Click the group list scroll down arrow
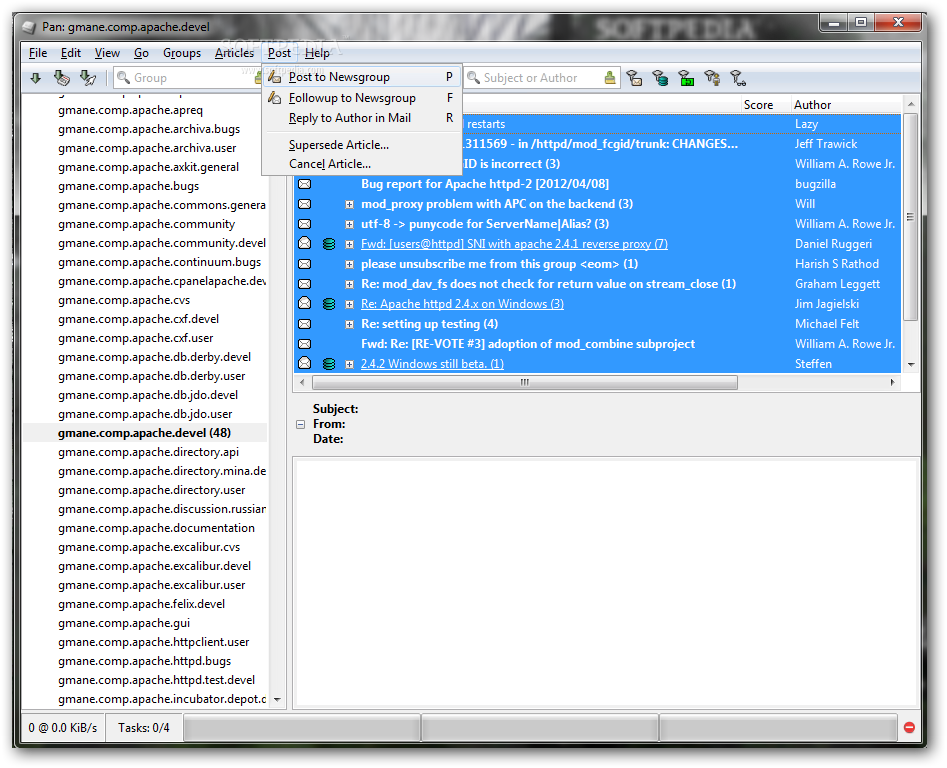Screen dimensions: 947x768 [x=277, y=700]
